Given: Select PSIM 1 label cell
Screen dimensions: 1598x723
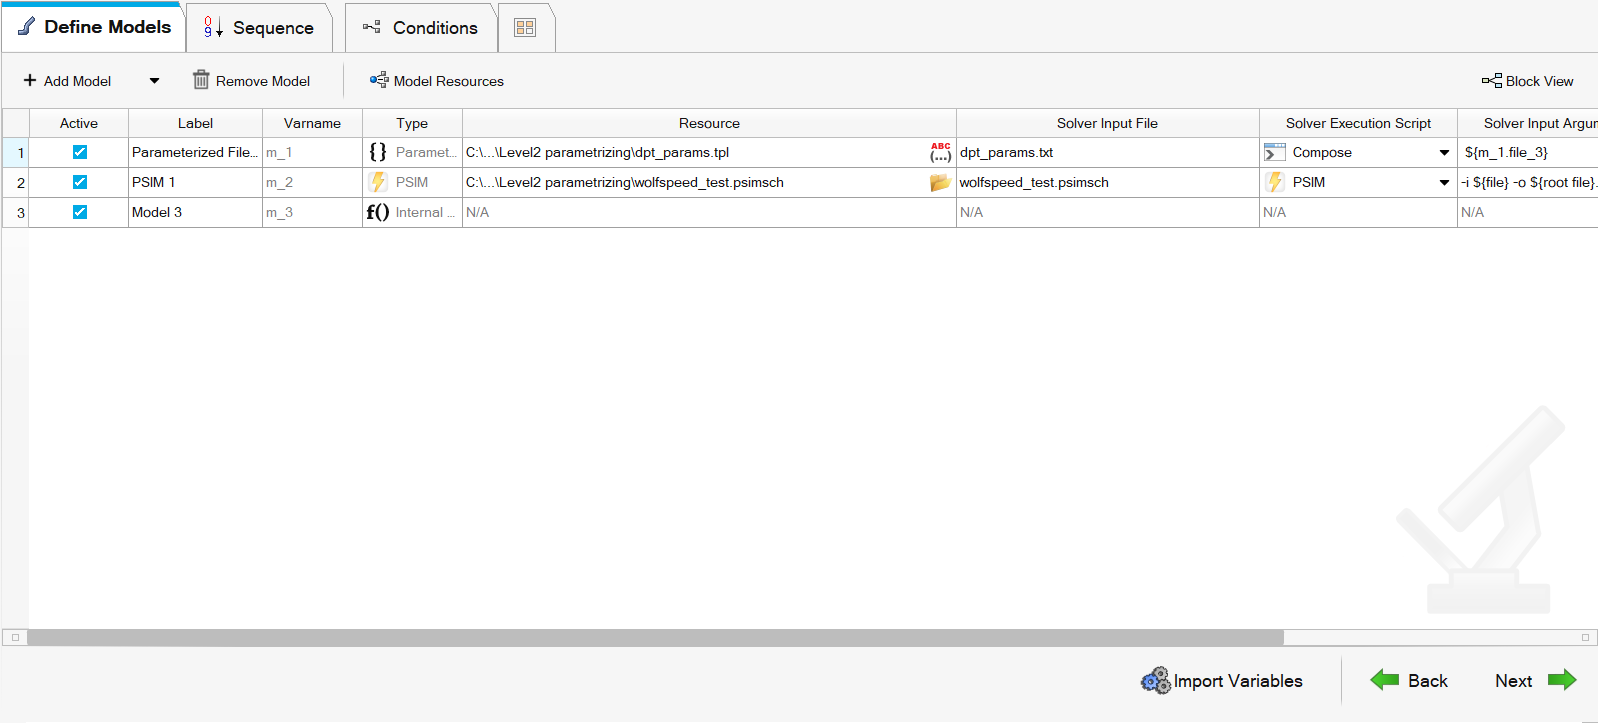Looking at the screenshot, I should point(195,182).
